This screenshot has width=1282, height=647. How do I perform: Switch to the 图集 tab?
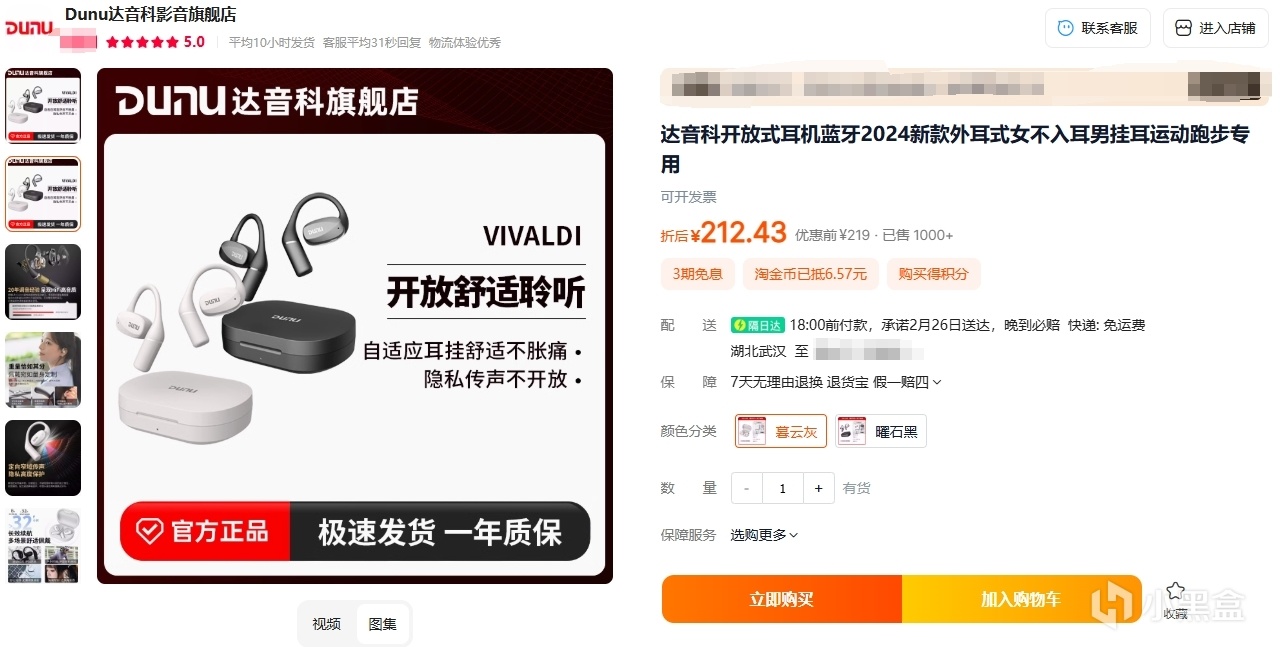382,624
